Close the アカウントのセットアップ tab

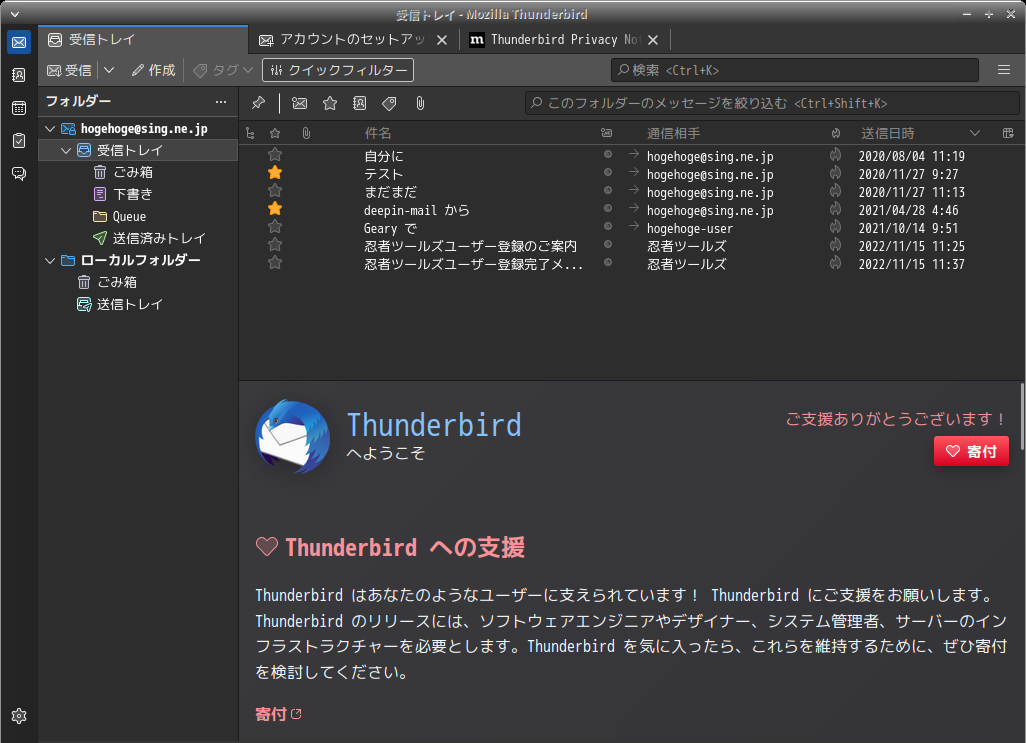(x=442, y=40)
